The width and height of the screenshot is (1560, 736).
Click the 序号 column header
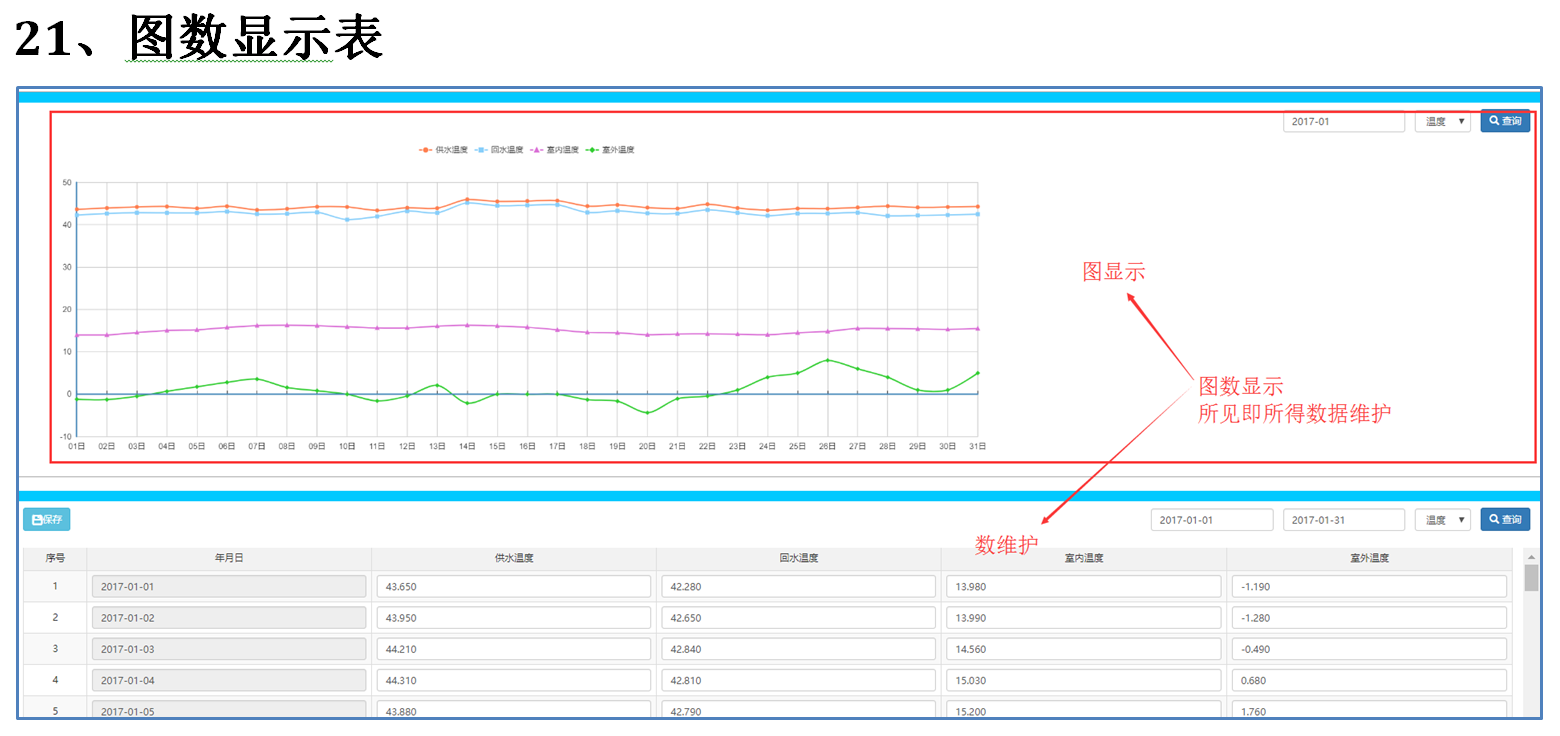(55, 558)
